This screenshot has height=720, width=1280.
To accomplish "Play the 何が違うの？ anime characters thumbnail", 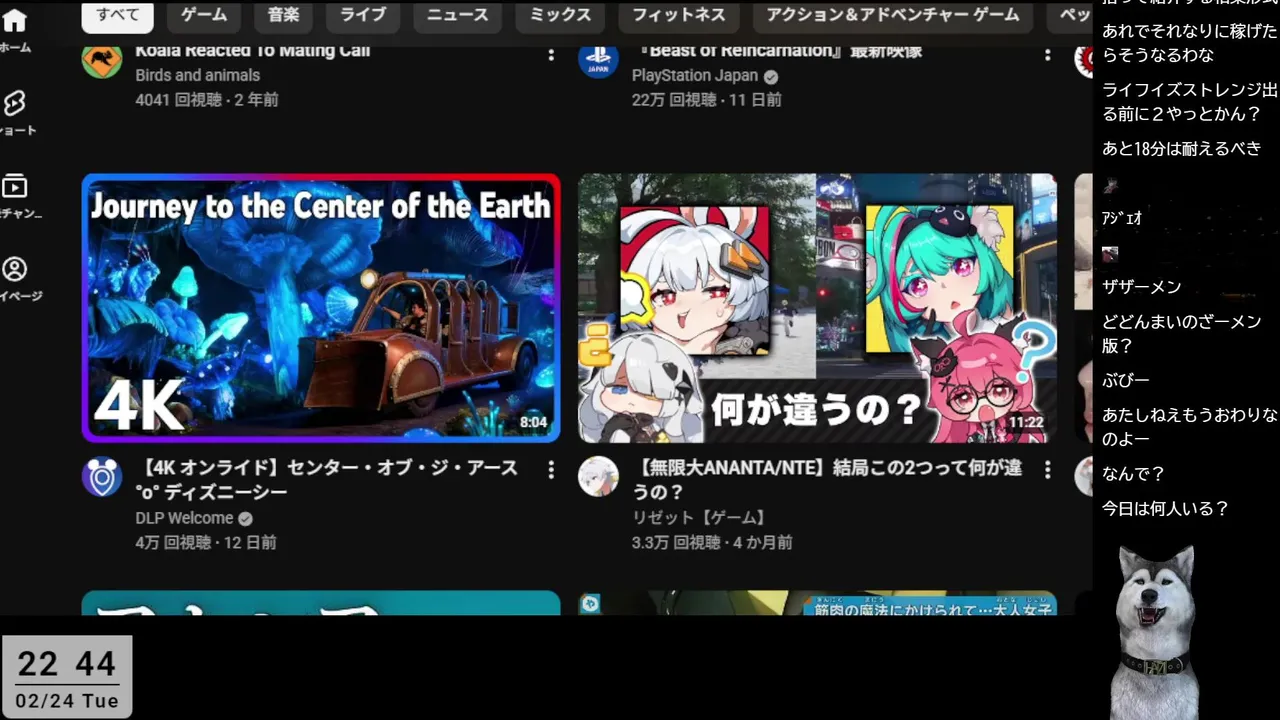I will 817,308.
